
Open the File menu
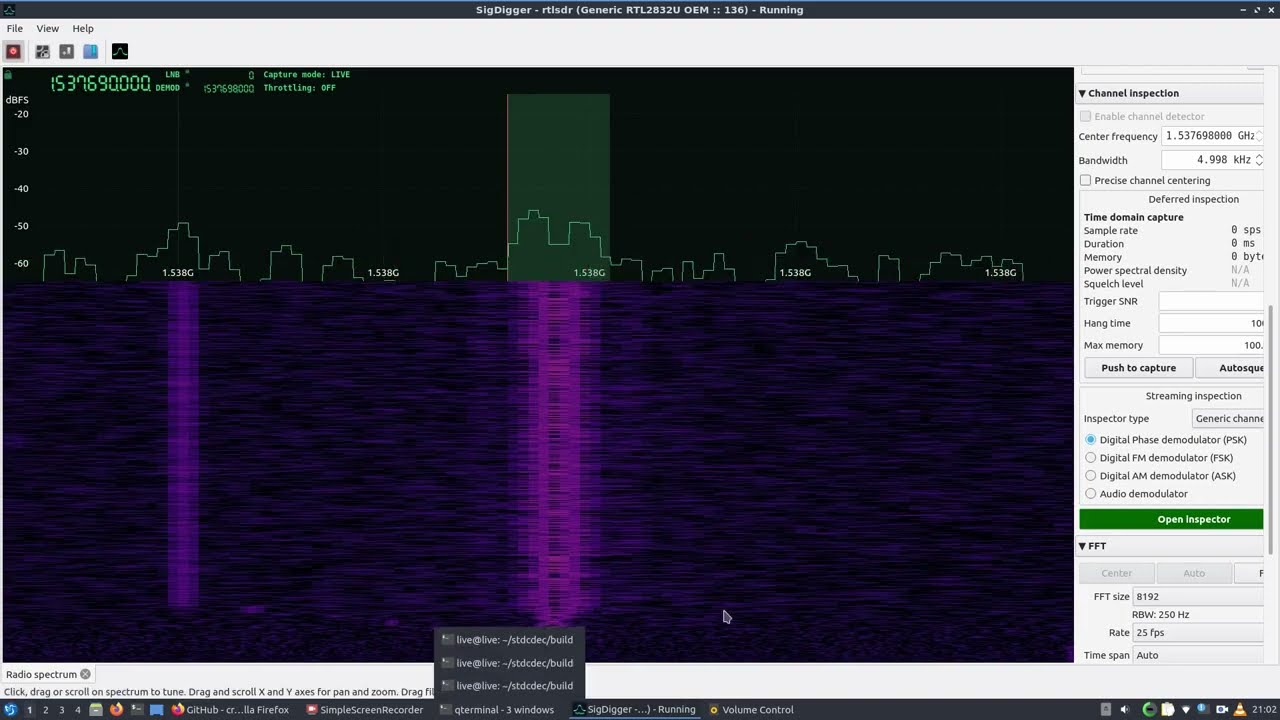point(15,28)
